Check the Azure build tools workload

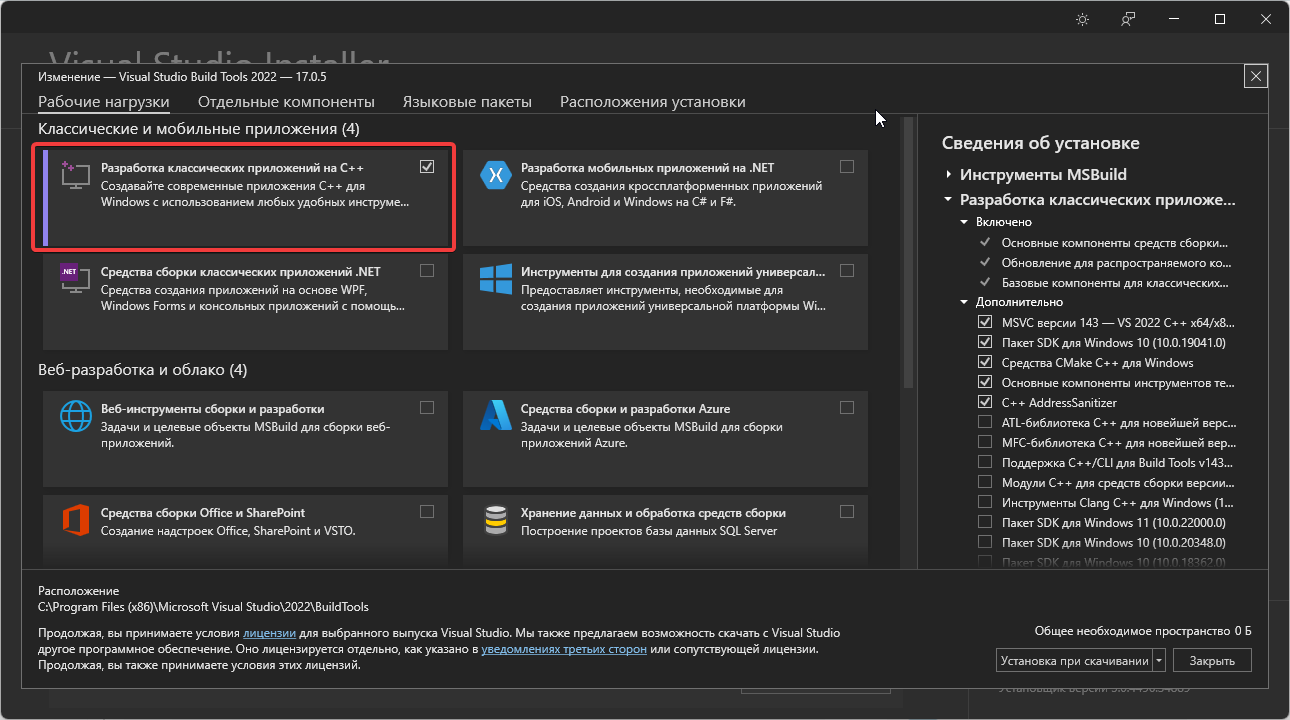[847, 408]
